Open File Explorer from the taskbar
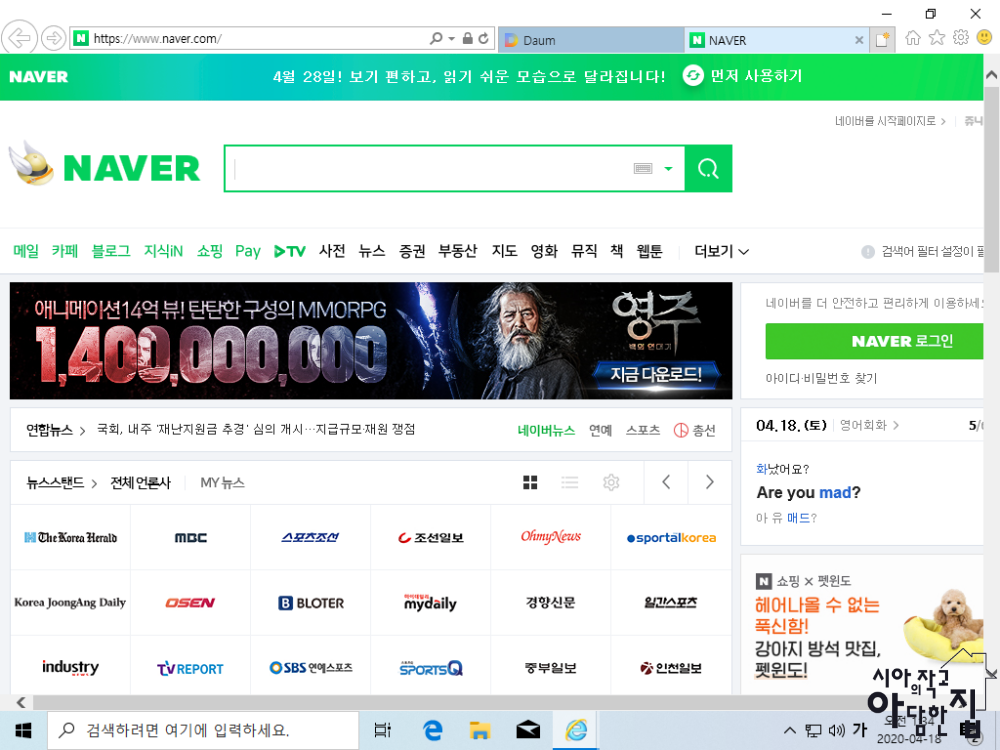Screen dimensions: 1000x750 [x=480, y=730]
